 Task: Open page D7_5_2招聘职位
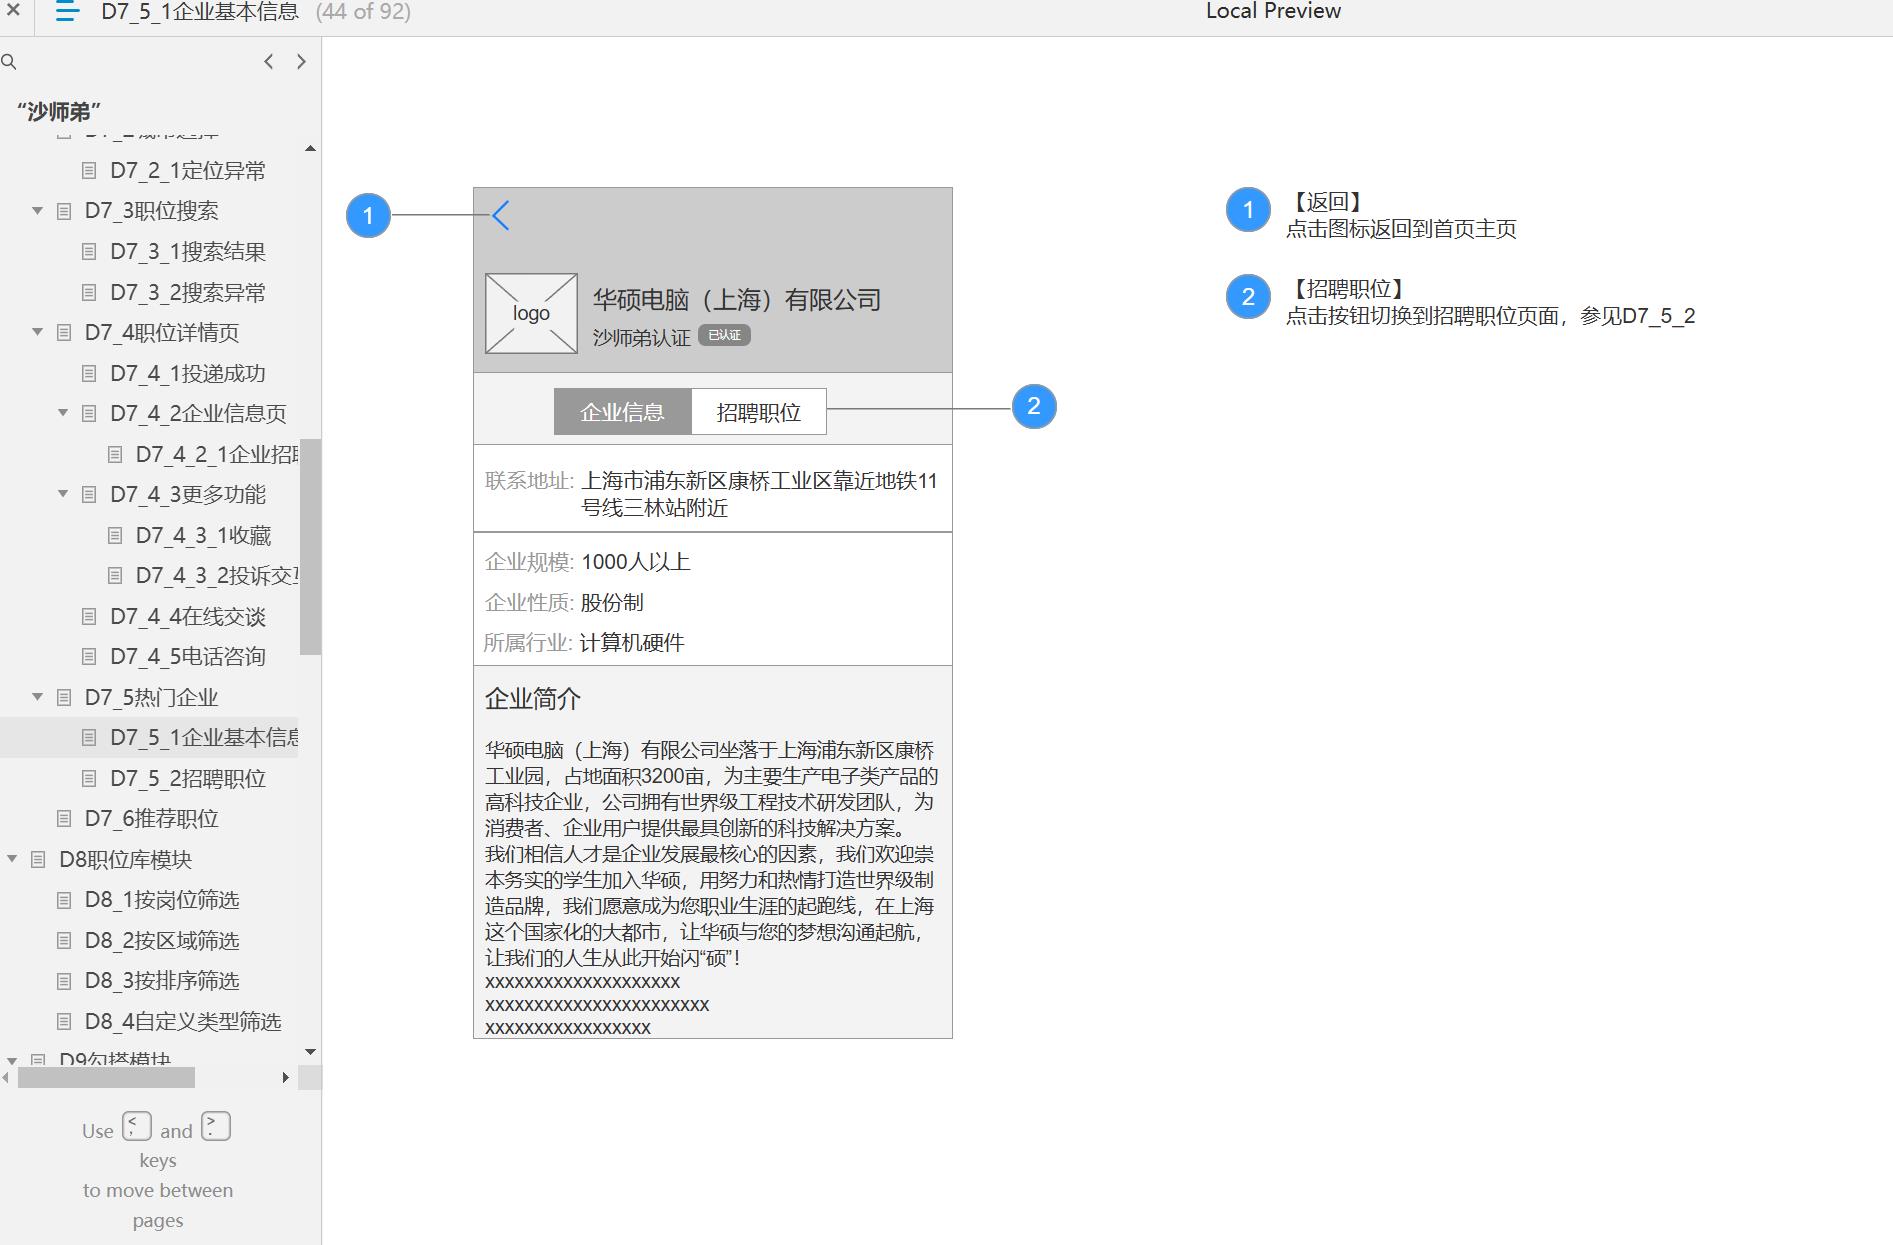(188, 778)
